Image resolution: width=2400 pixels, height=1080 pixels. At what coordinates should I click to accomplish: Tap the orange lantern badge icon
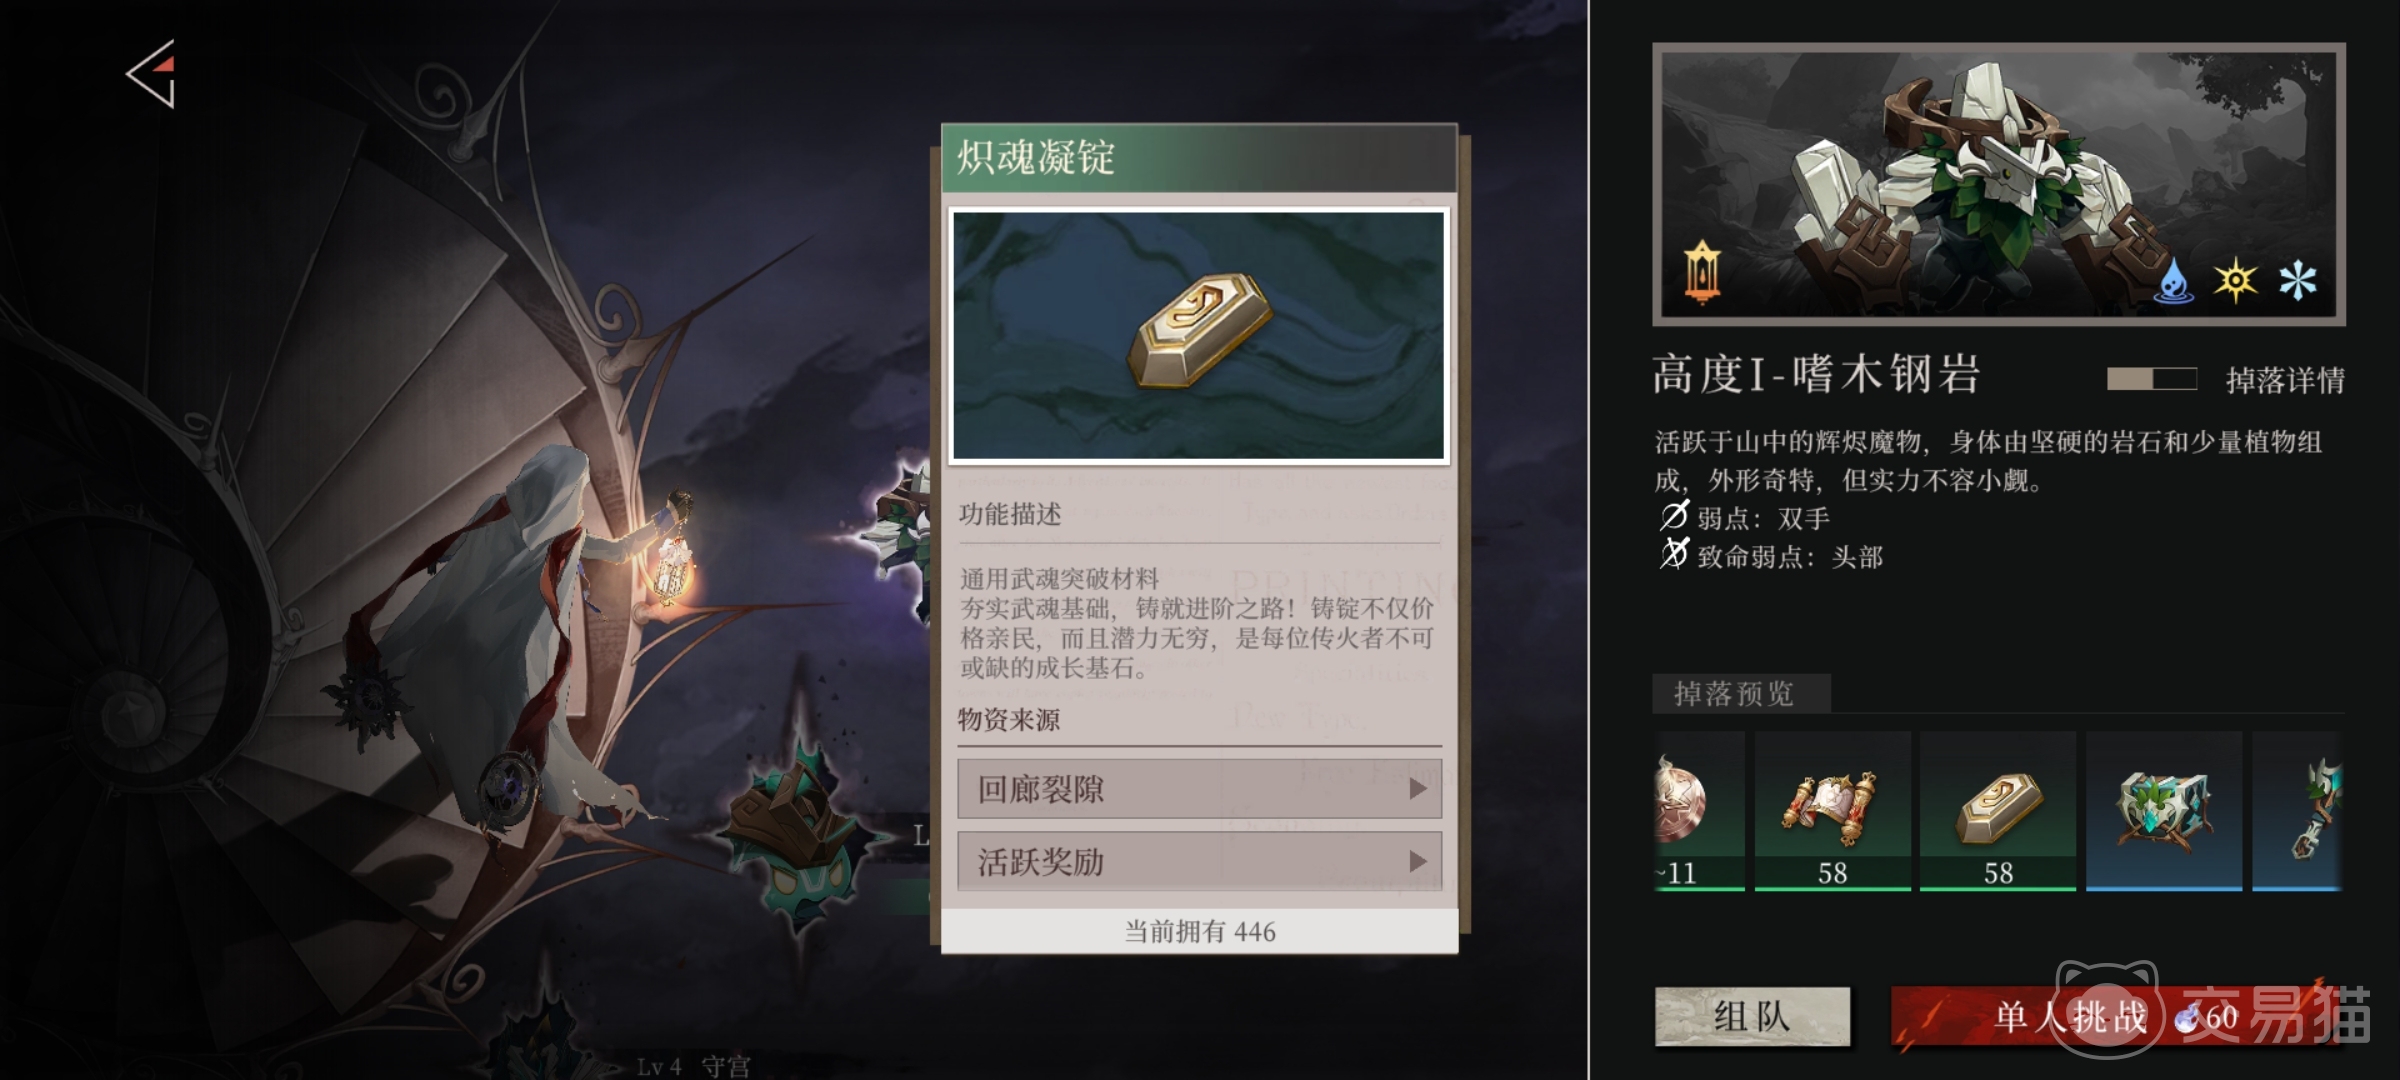pos(1702,270)
